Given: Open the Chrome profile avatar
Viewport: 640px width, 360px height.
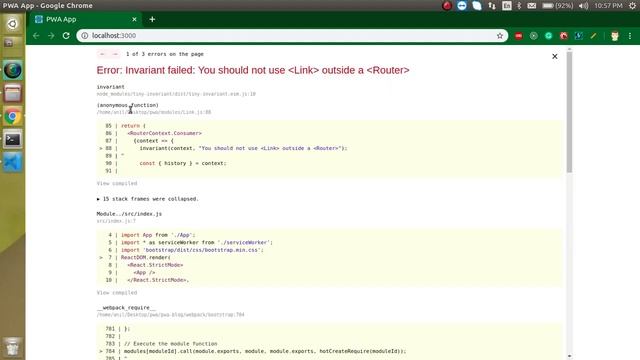Looking at the screenshot, I should (x=615, y=36).
